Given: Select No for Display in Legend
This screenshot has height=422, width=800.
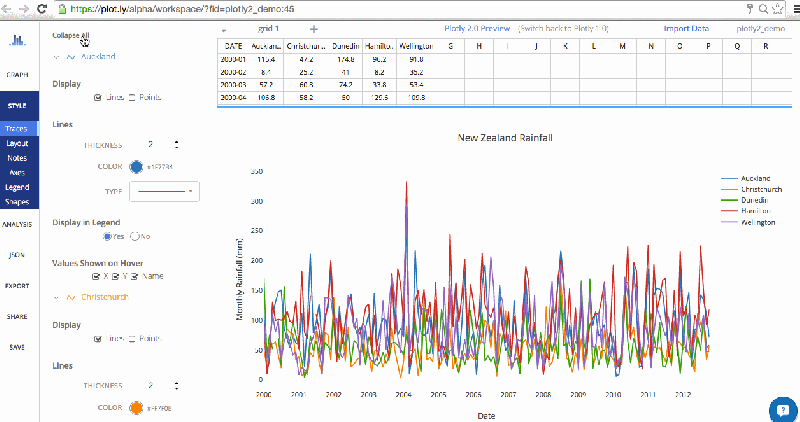Looking at the screenshot, I should tap(135, 236).
